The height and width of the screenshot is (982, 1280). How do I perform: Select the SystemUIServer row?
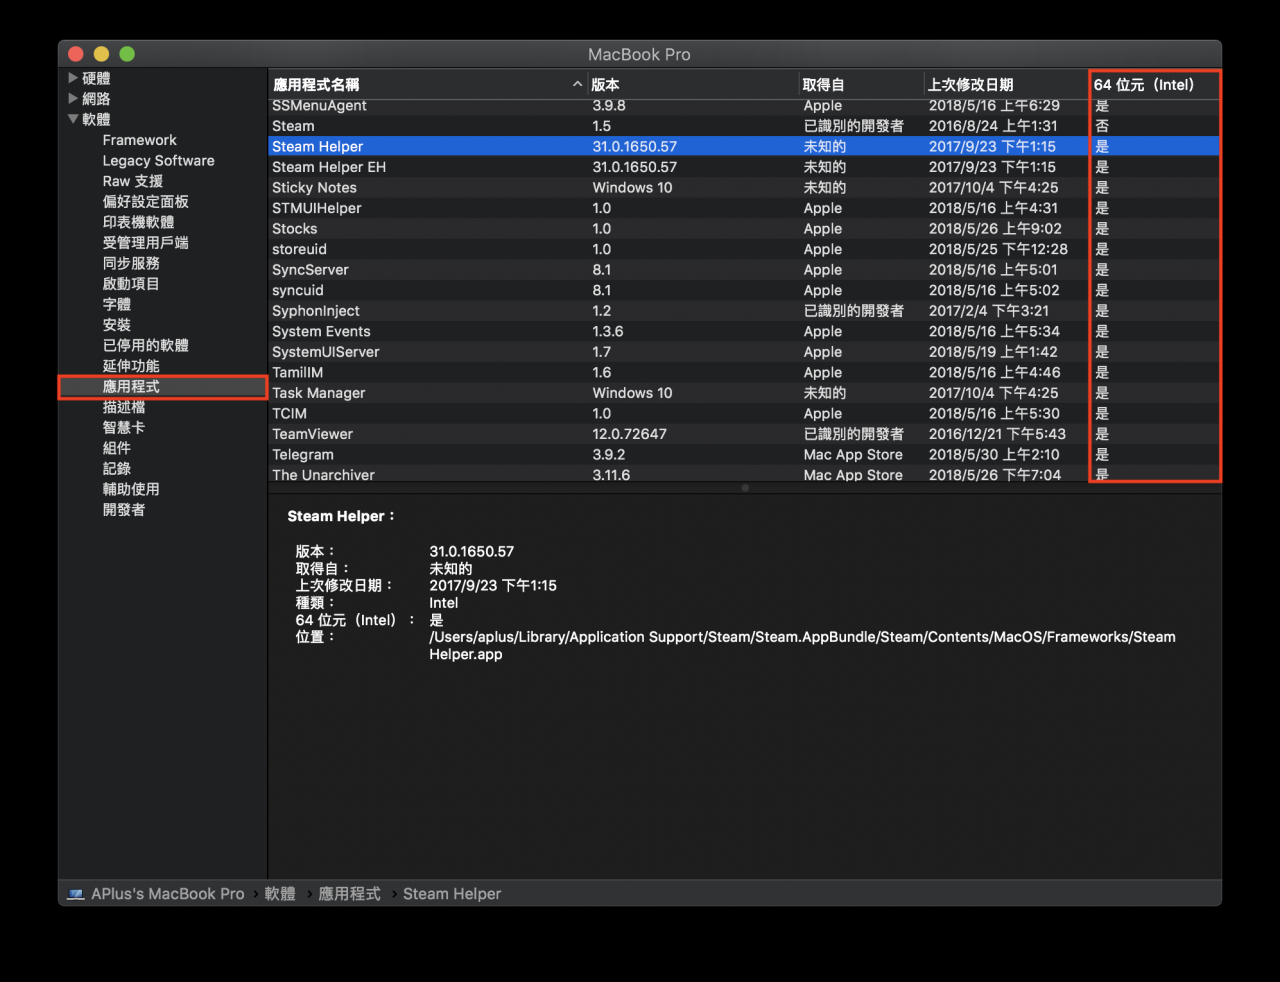(744, 351)
